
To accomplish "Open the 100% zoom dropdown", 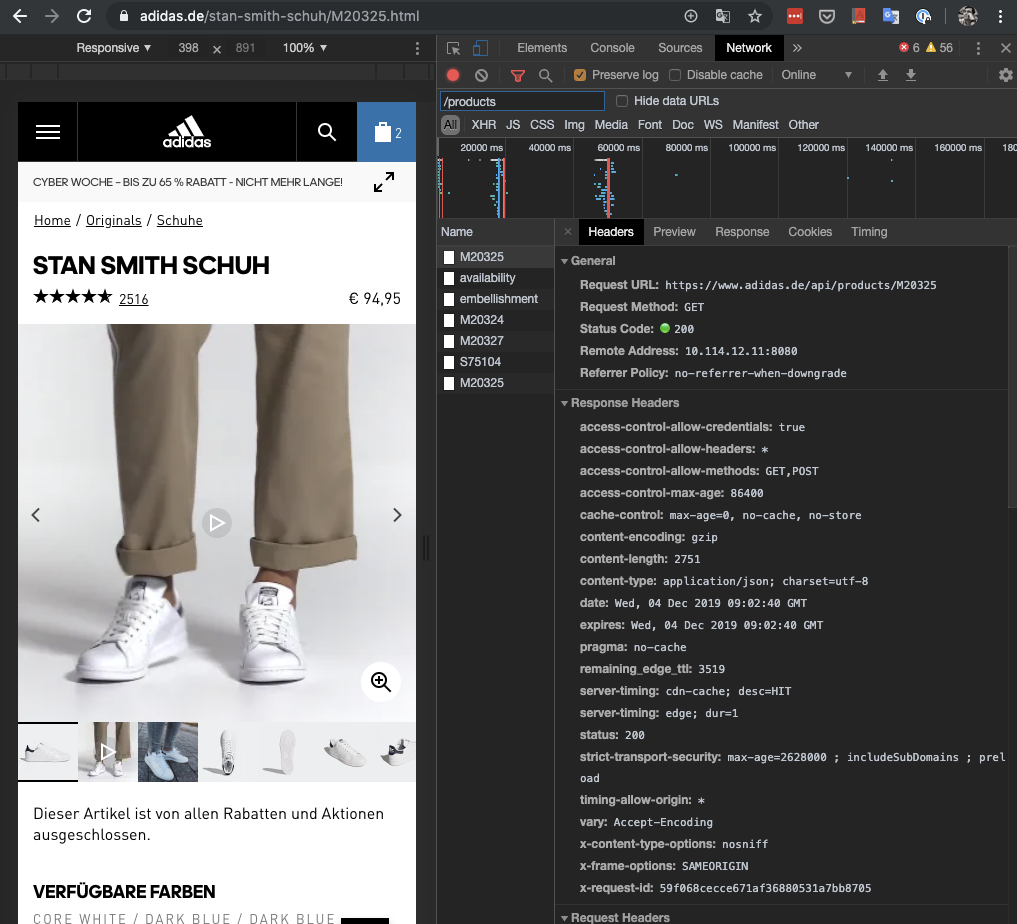I will [x=305, y=48].
